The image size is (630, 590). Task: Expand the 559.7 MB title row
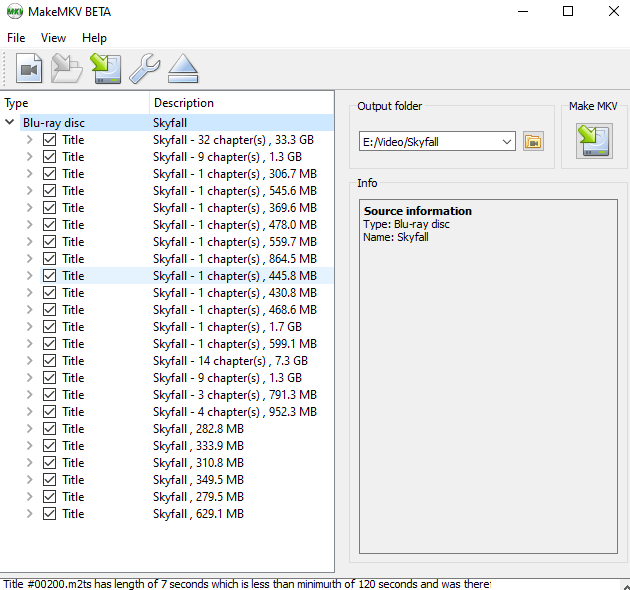tap(29, 242)
